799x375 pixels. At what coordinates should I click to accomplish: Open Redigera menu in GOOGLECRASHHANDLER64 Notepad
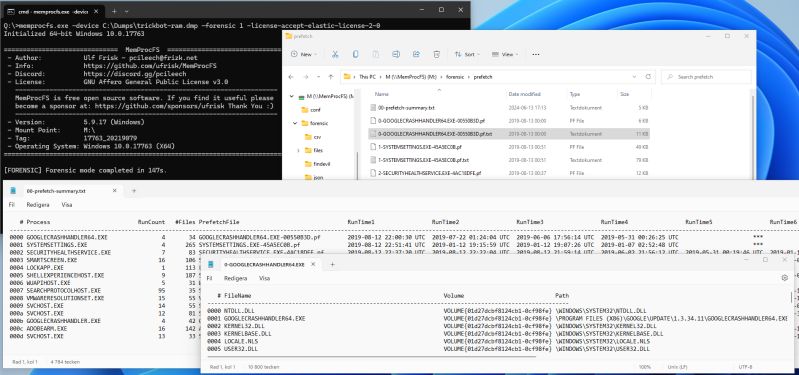point(236,279)
